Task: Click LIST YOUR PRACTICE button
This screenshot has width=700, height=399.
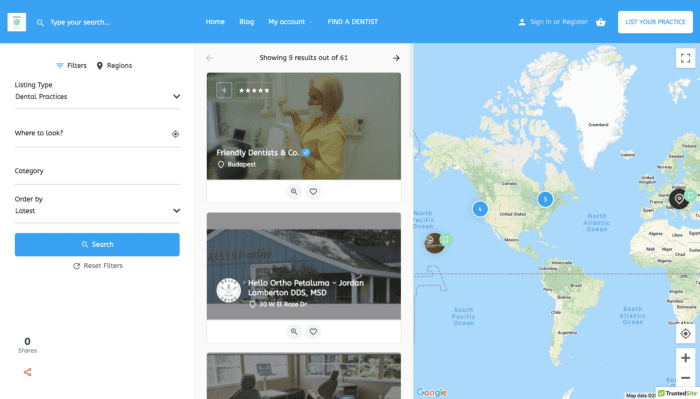Action: coord(655,22)
